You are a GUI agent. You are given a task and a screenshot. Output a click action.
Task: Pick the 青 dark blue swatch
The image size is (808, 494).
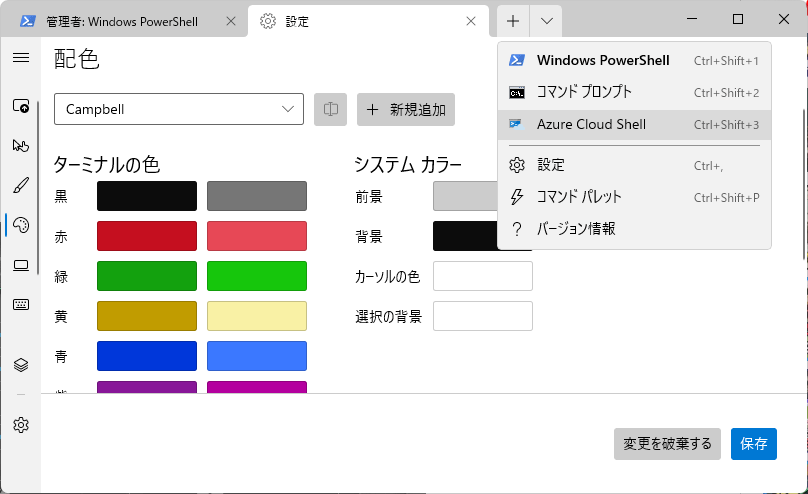[147, 356]
